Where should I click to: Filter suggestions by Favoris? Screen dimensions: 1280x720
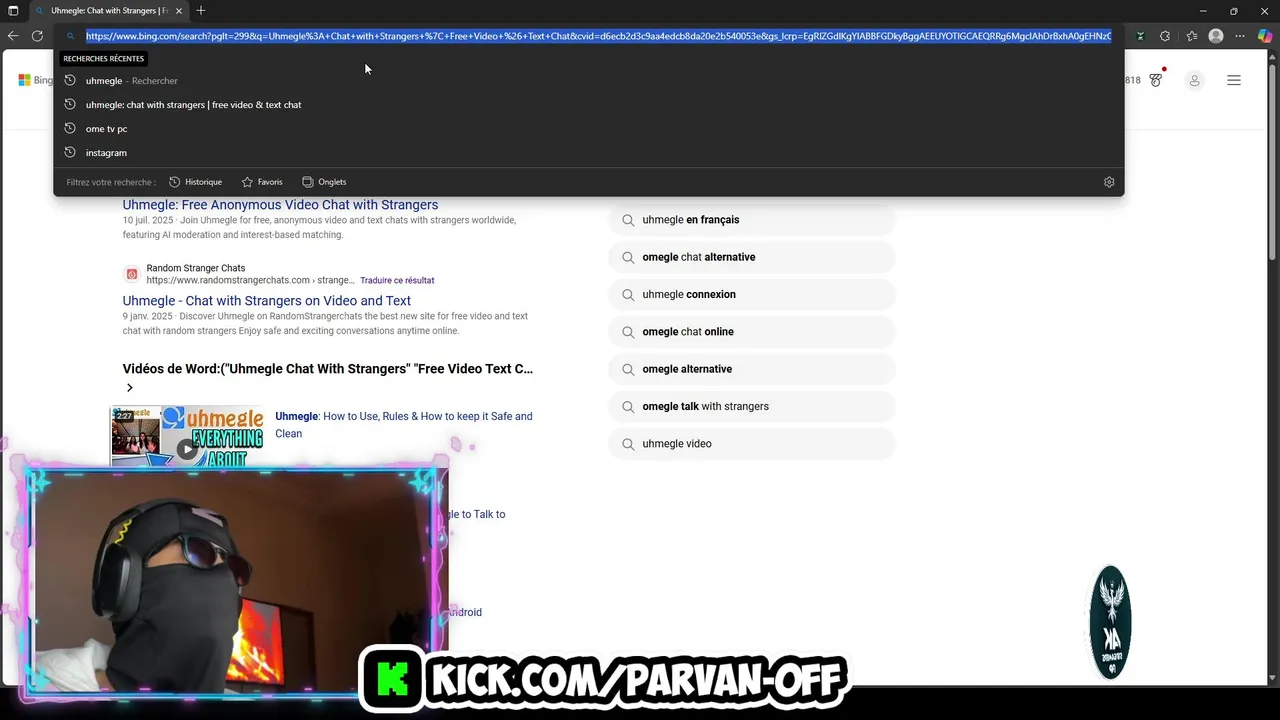(262, 182)
